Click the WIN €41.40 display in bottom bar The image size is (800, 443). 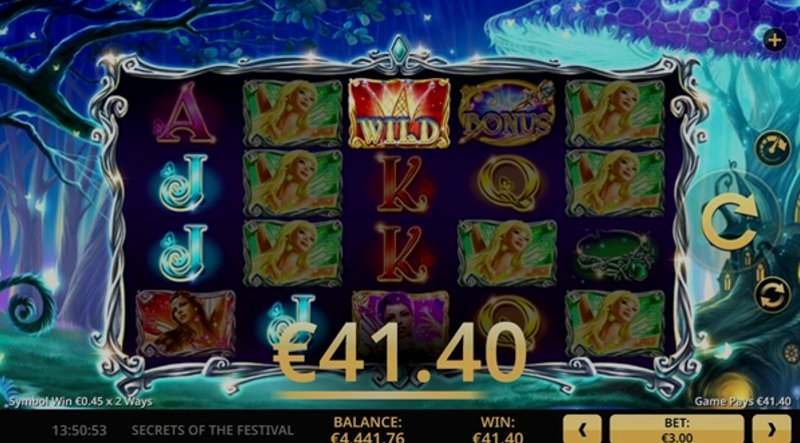coord(497,429)
